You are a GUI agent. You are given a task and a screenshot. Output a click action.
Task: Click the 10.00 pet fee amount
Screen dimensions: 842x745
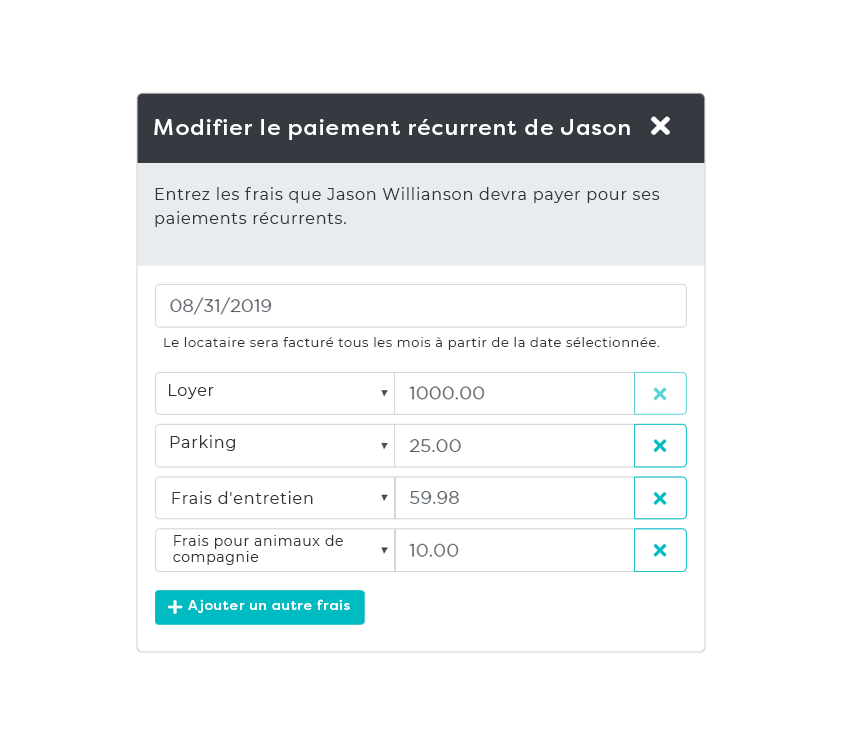click(x=514, y=550)
